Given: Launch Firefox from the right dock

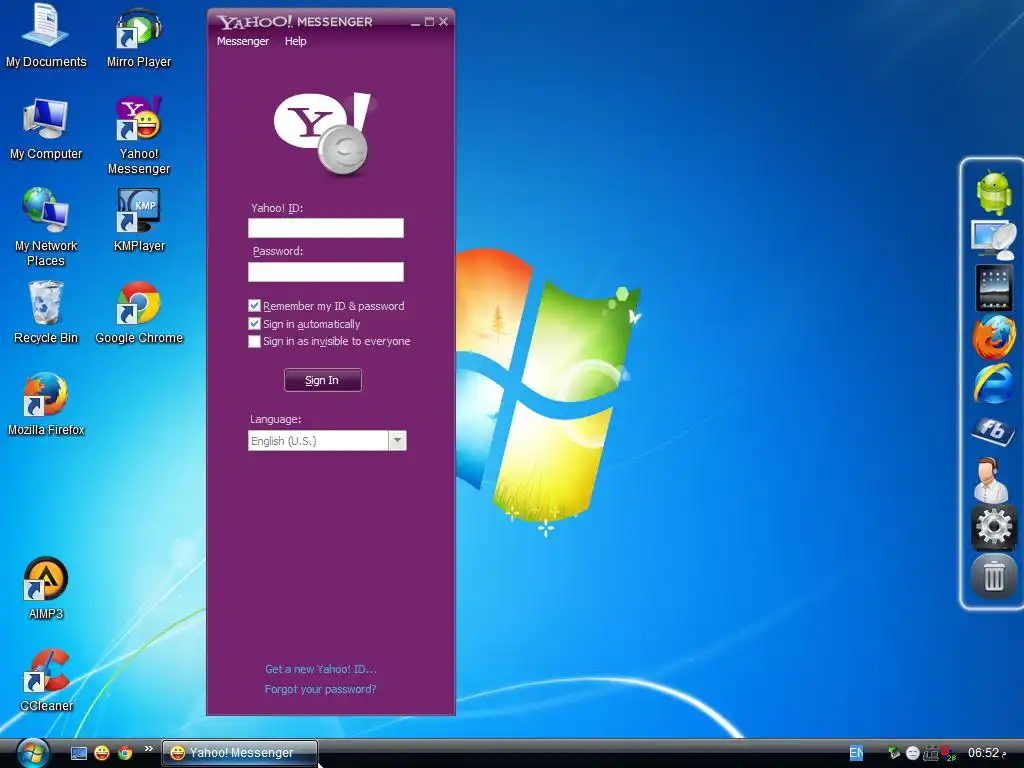Looking at the screenshot, I should [993, 337].
